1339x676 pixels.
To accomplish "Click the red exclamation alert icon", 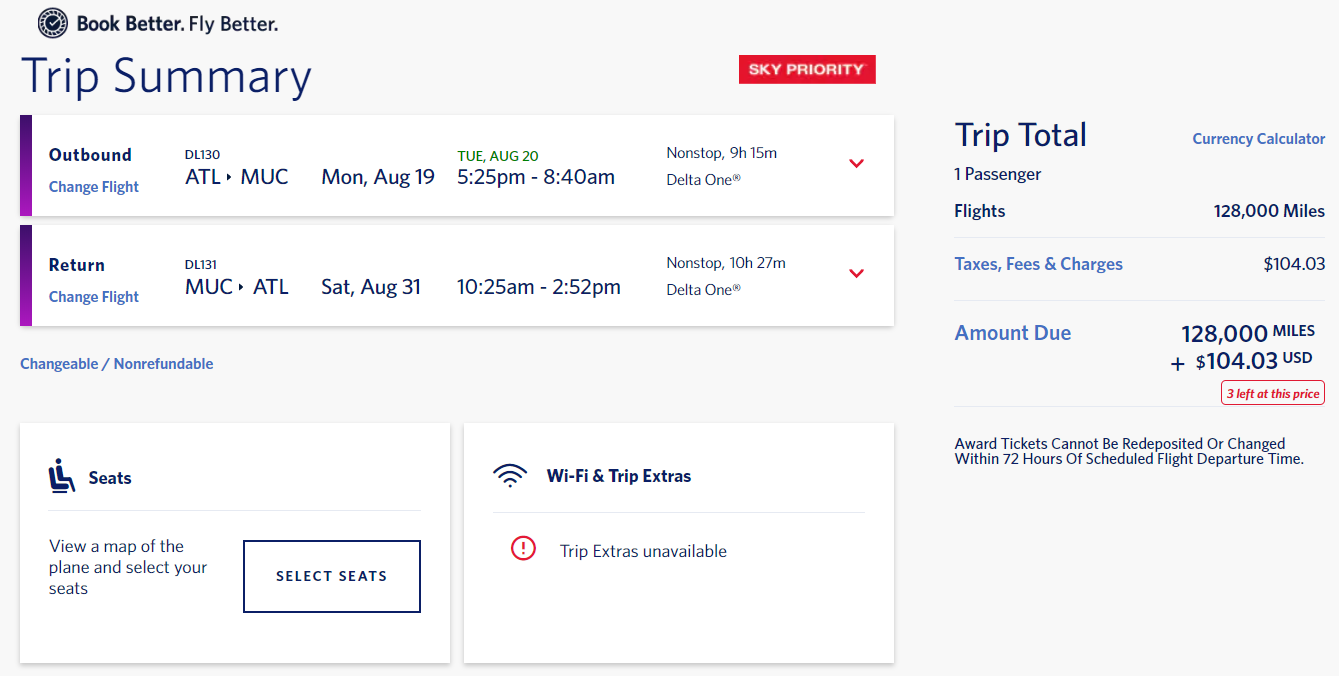I will [x=523, y=548].
